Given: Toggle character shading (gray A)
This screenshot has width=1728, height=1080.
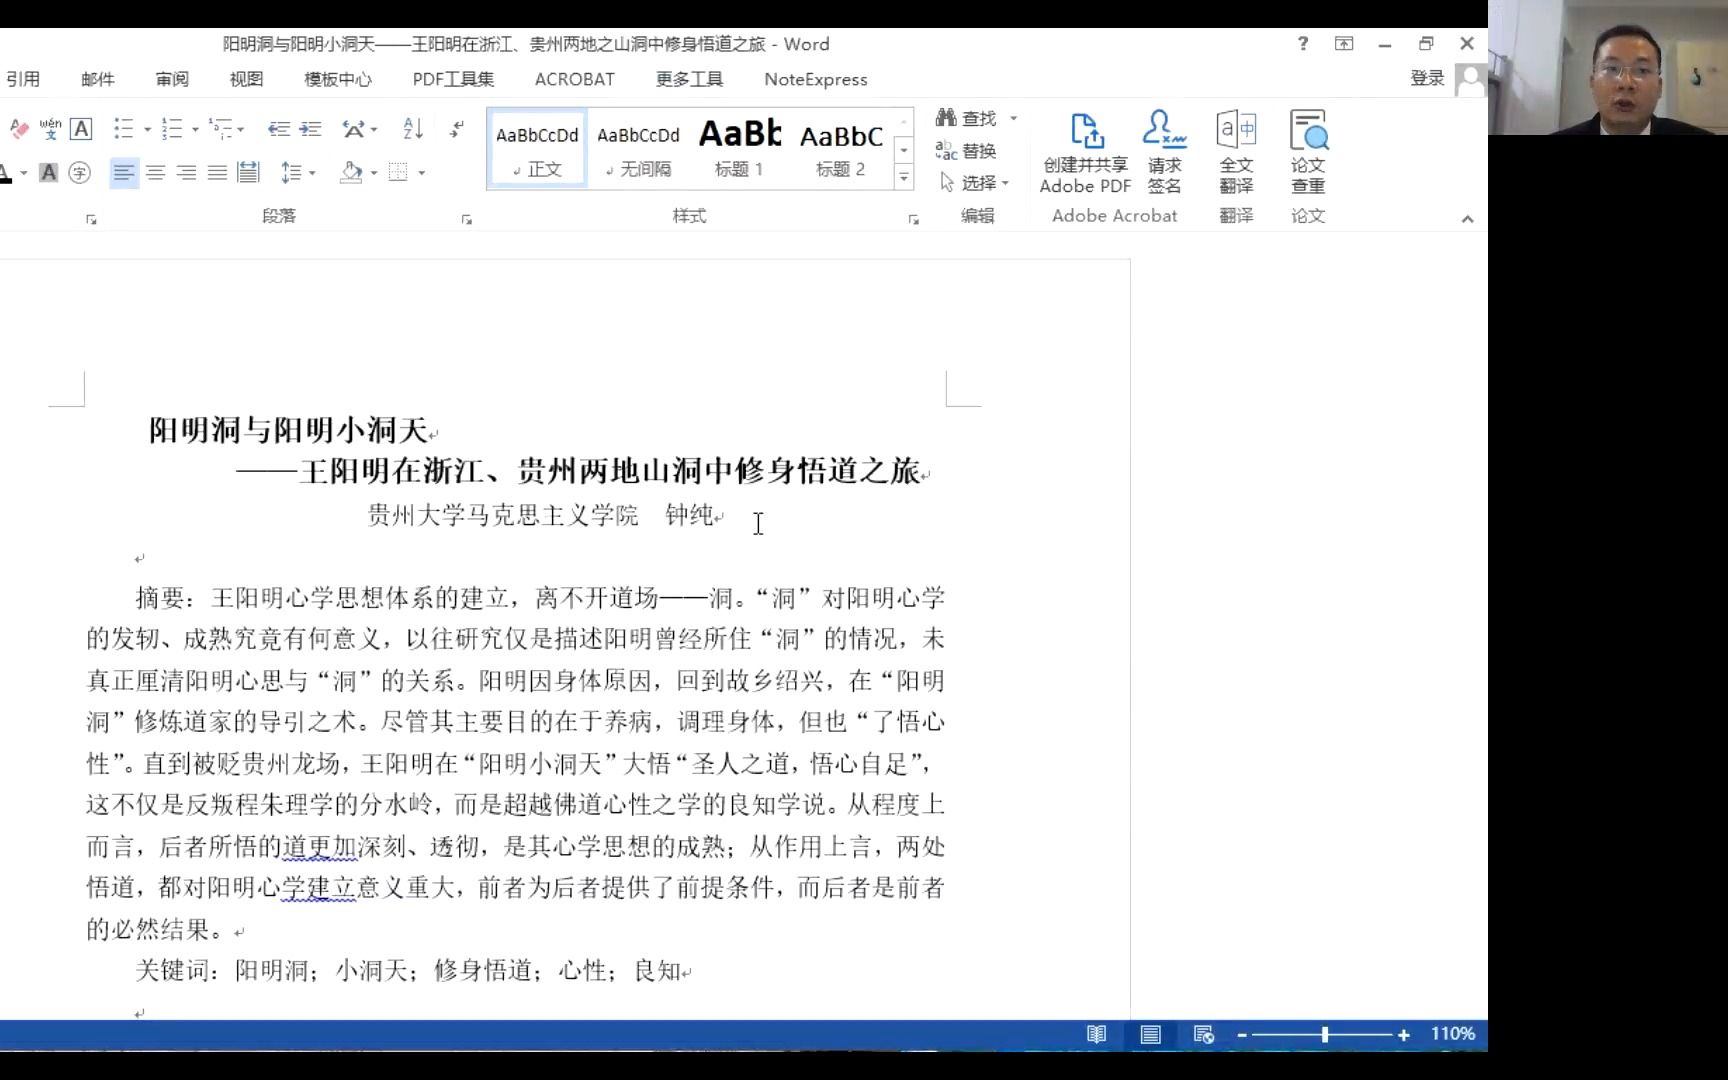Looking at the screenshot, I should coord(48,172).
